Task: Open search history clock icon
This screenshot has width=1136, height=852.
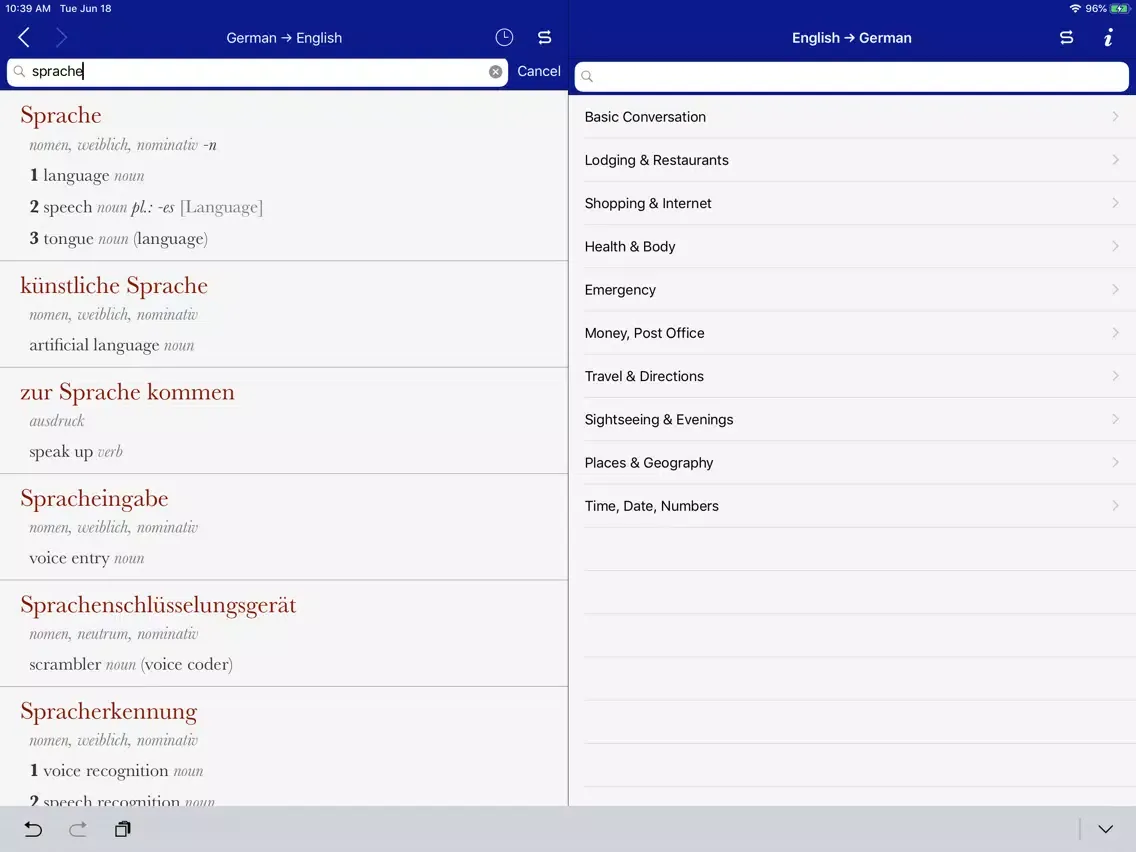Action: [x=504, y=38]
